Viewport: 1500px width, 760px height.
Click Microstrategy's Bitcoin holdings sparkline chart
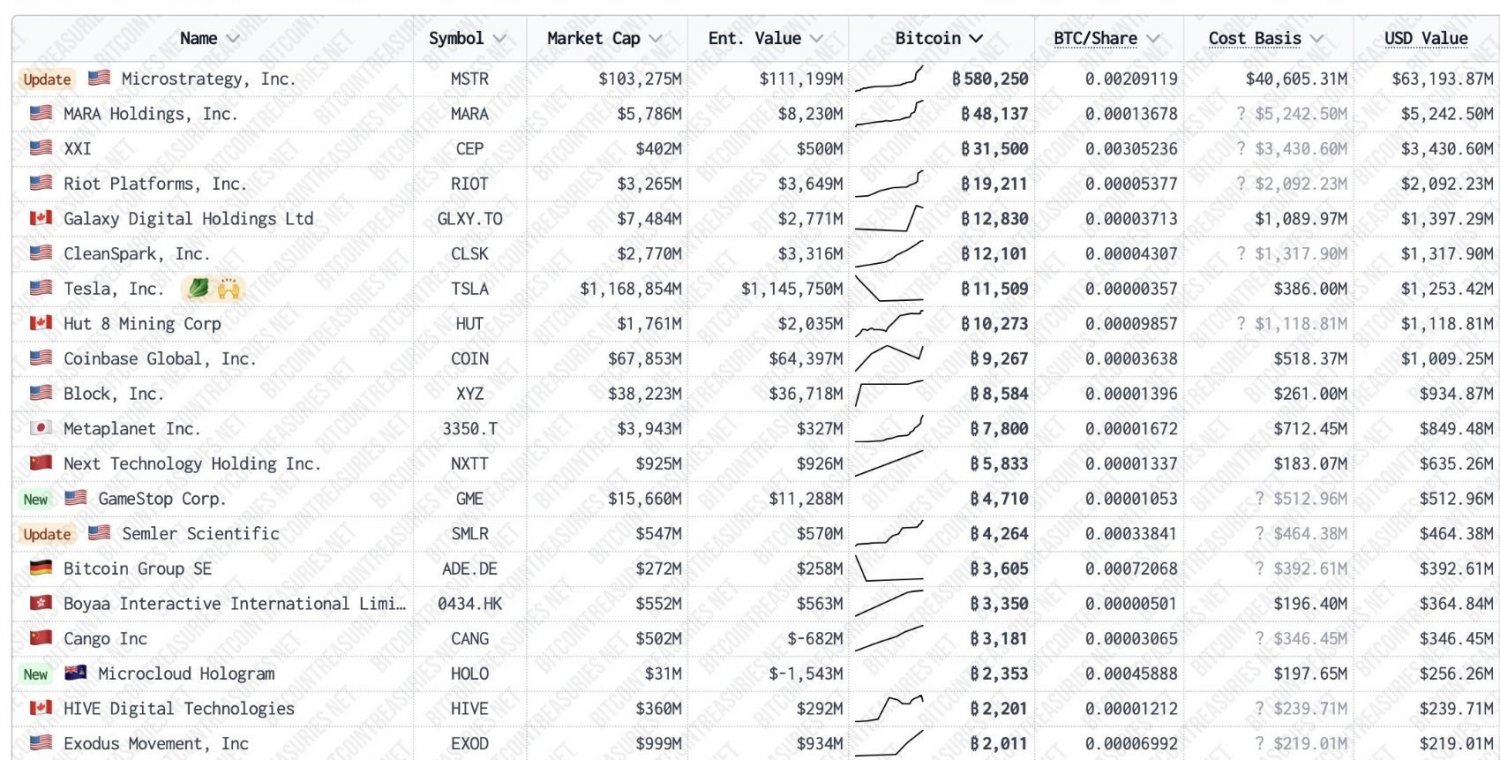(890, 78)
